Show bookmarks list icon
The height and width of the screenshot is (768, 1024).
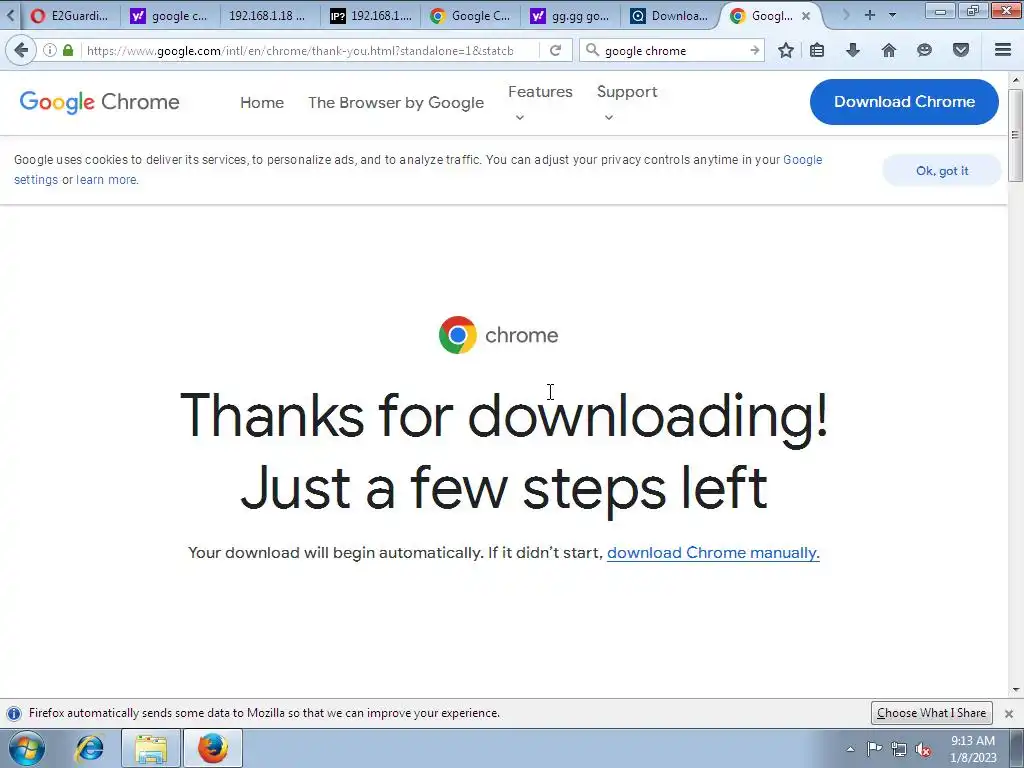point(817,50)
